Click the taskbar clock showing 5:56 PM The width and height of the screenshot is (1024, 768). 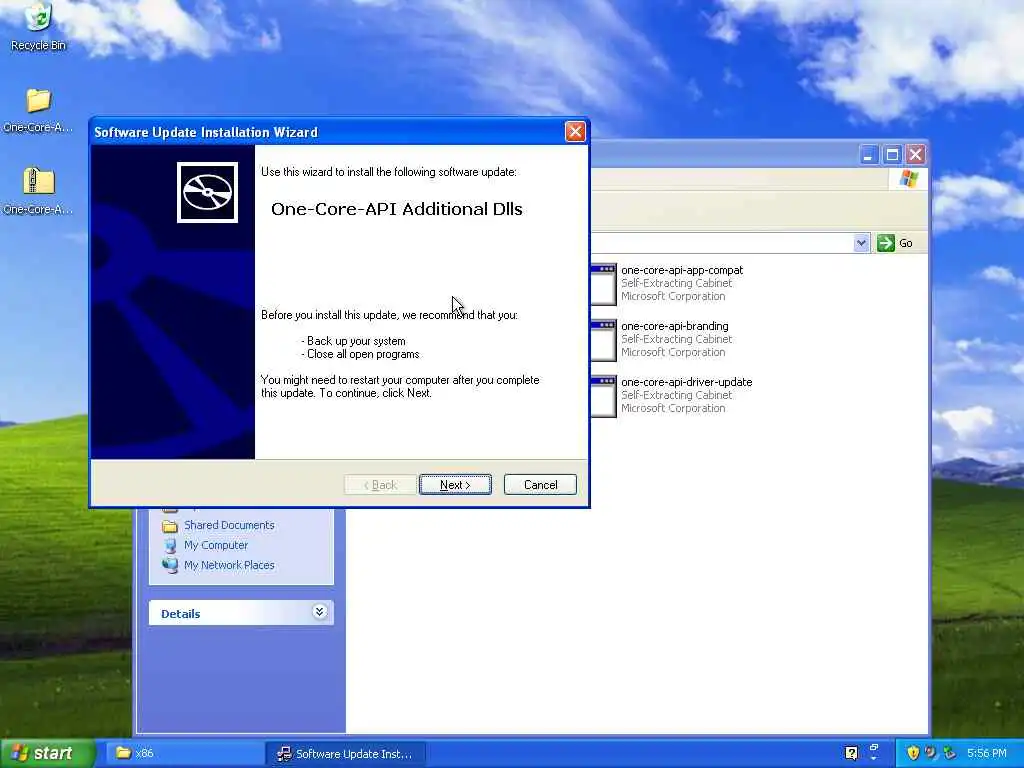[x=986, y=753]
